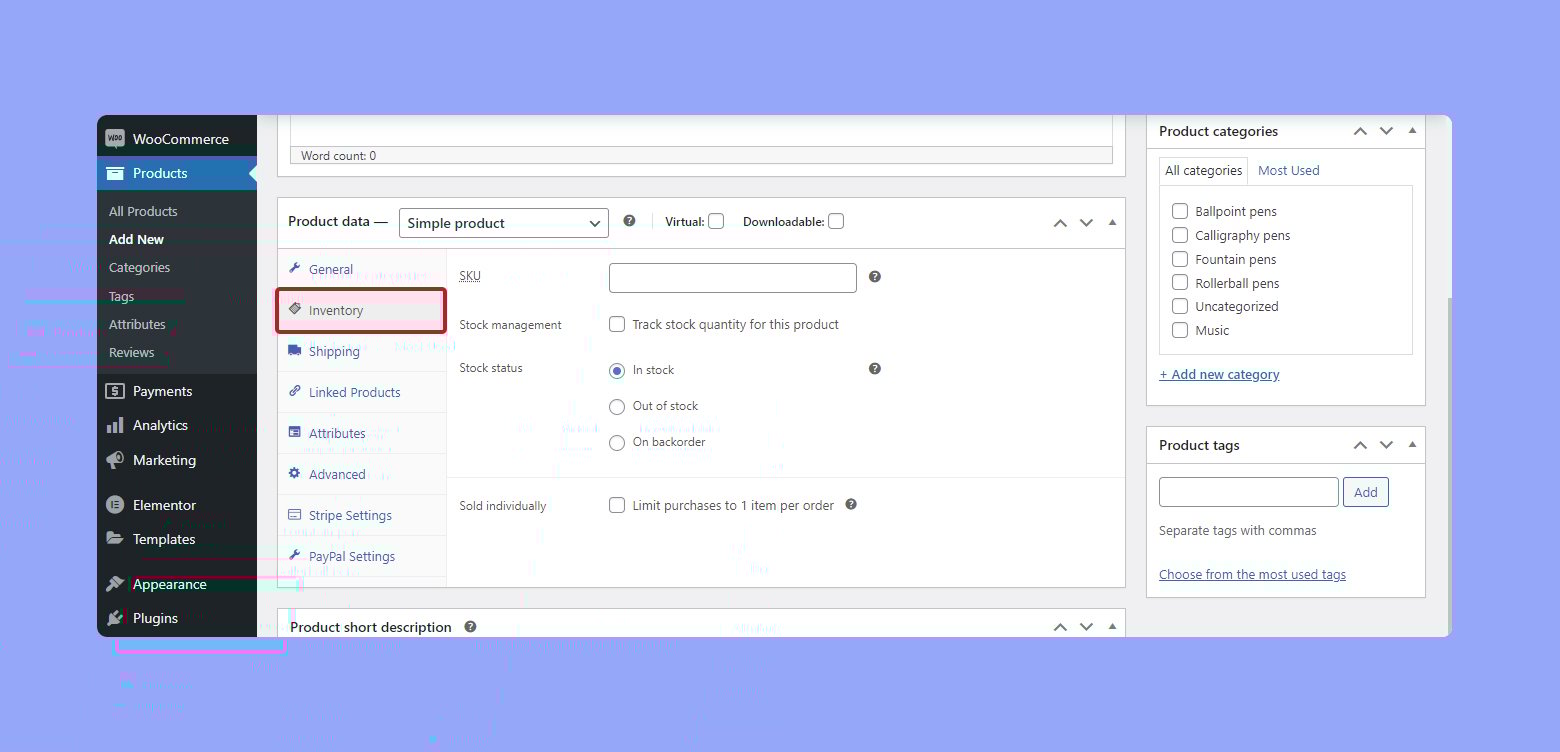This screenshot has width=1560, height=752.
Task: Check Track stock quantity for this product
Action: pos(617,324)
